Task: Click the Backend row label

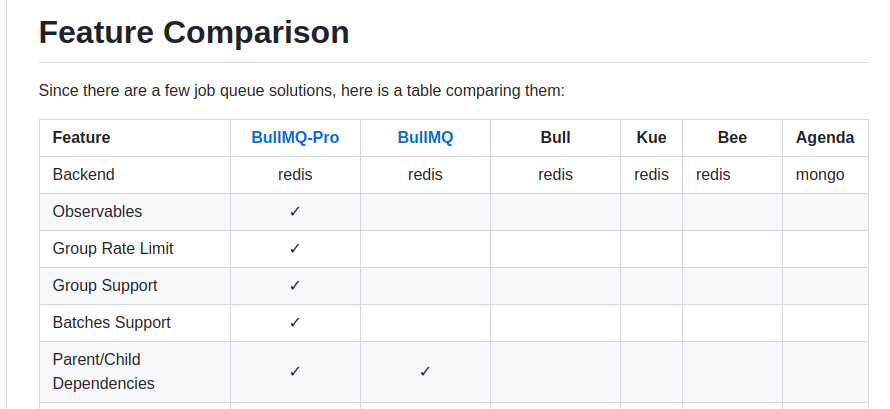Action: pyautogui.click(x=84, y=175)
